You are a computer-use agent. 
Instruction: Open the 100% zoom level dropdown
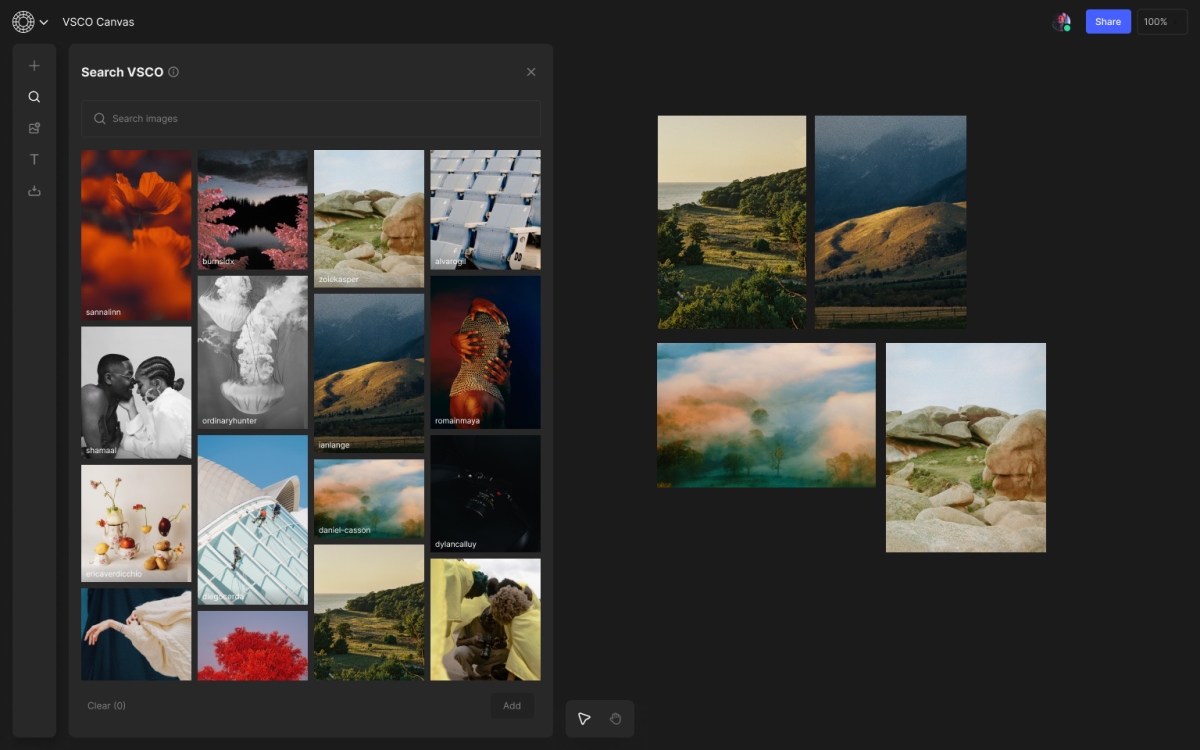(1161, 21)
